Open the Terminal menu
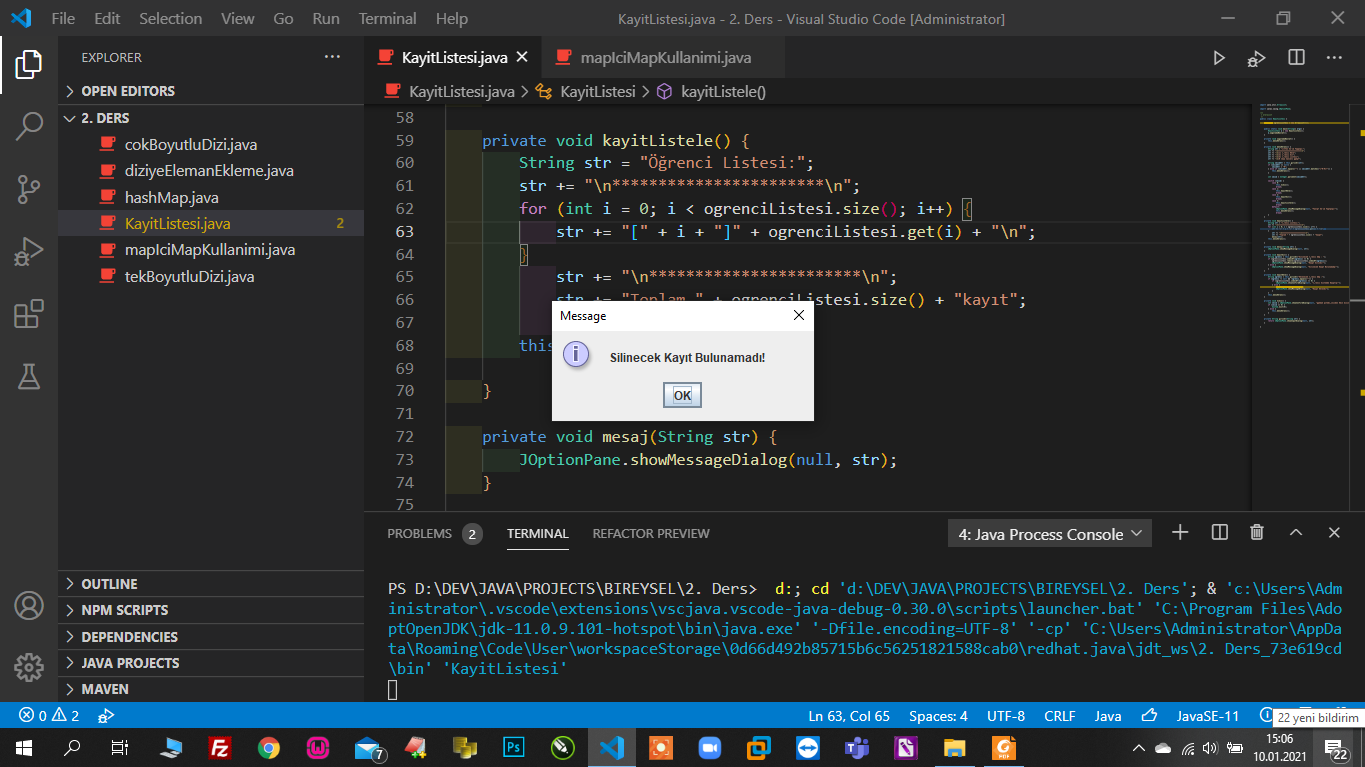The image size is (1365, 767). (x=387, y=19)
